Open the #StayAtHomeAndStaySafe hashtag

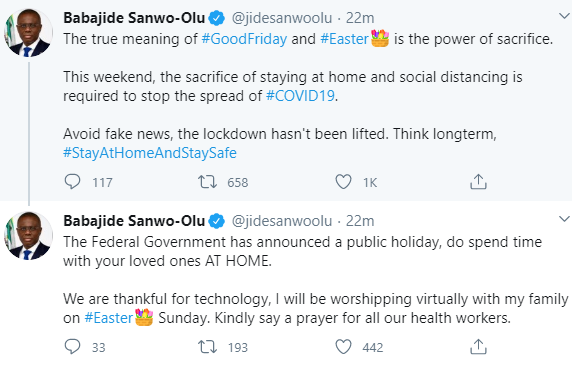click(x=150, y=153)
